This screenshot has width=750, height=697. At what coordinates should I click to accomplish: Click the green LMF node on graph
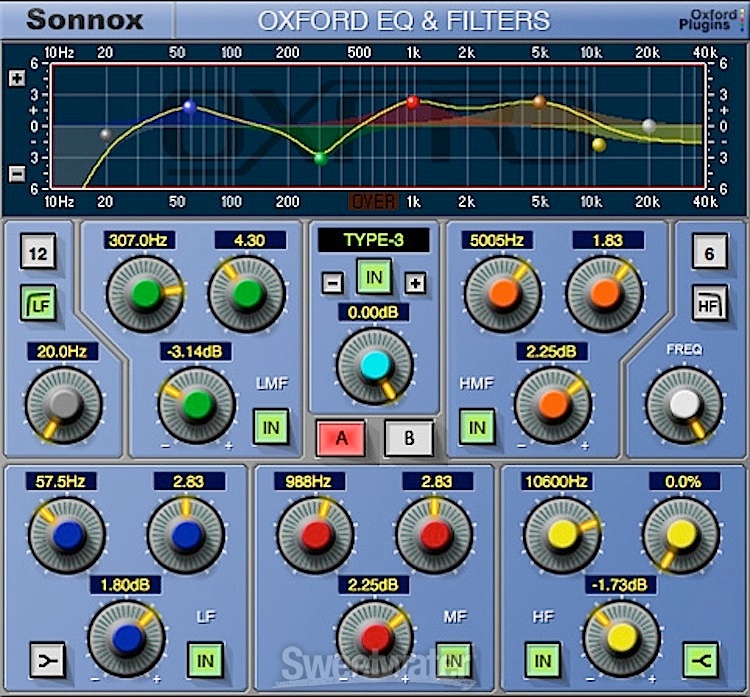pos(320,158)
